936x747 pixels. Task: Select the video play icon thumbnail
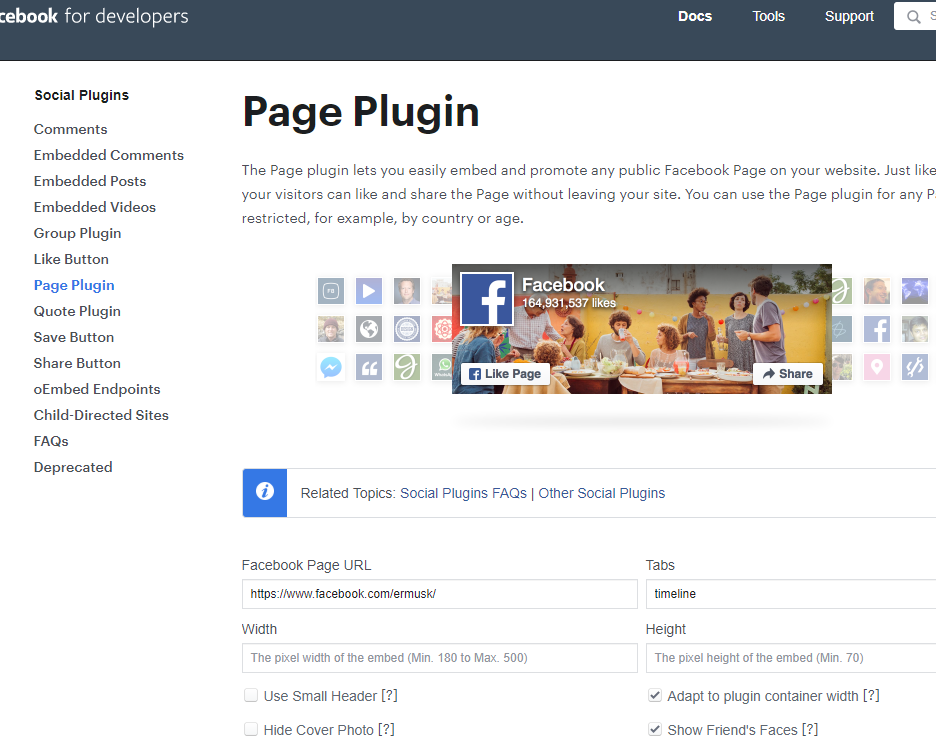click(x=368, y=290)
